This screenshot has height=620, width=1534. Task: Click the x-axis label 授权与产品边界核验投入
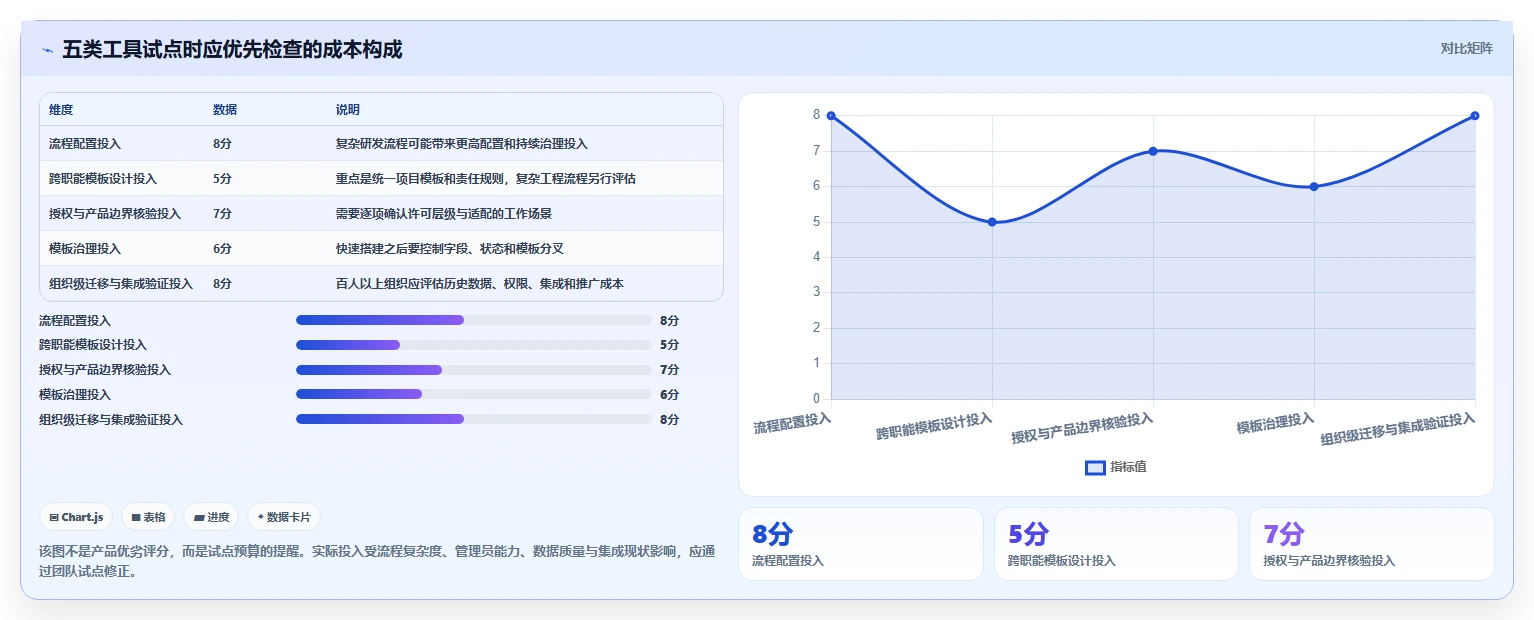1082,429
